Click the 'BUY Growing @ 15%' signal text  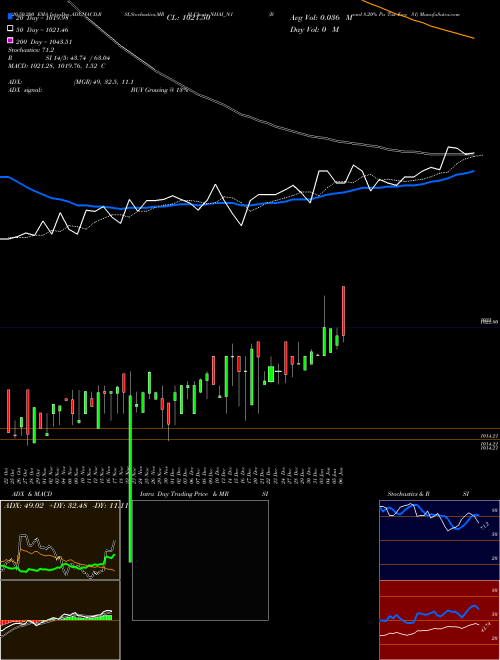[159, 90]
